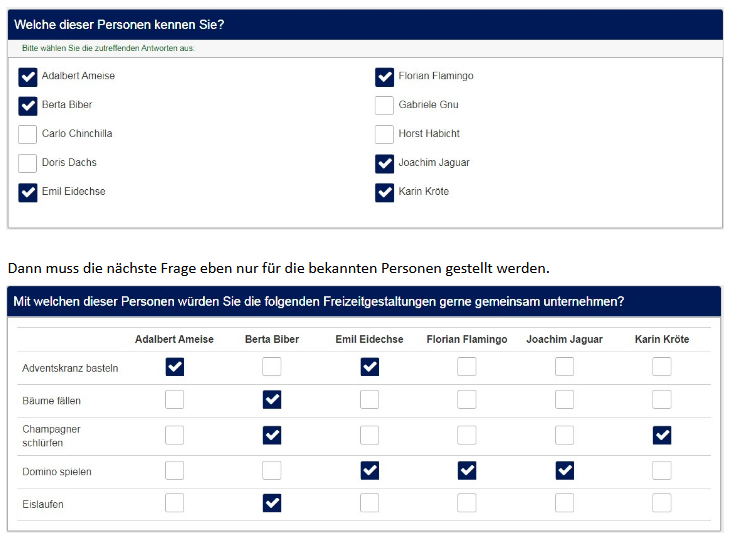Check the Gabriele Gnu checkbox
The height and width of the screenshot is (542, 732).
[384, 105]
